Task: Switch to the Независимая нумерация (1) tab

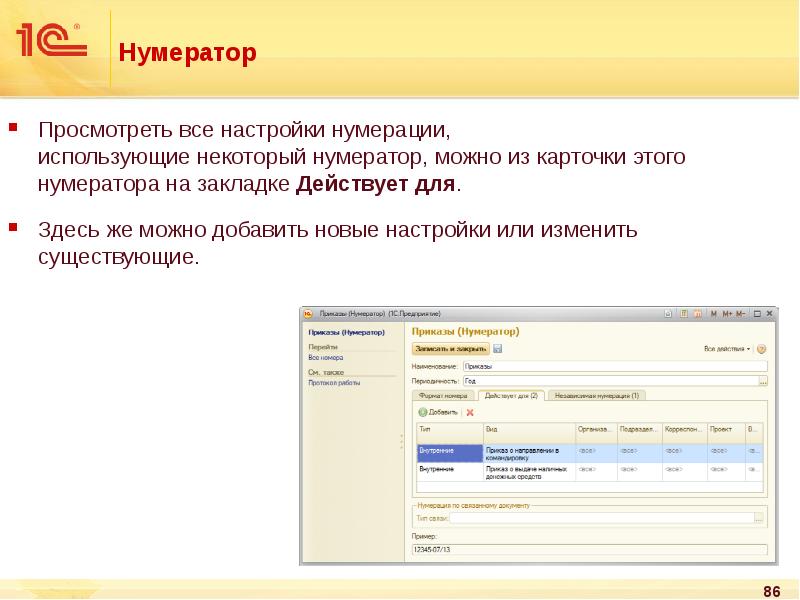Action: pyautogui.click(x=598, y=396)
